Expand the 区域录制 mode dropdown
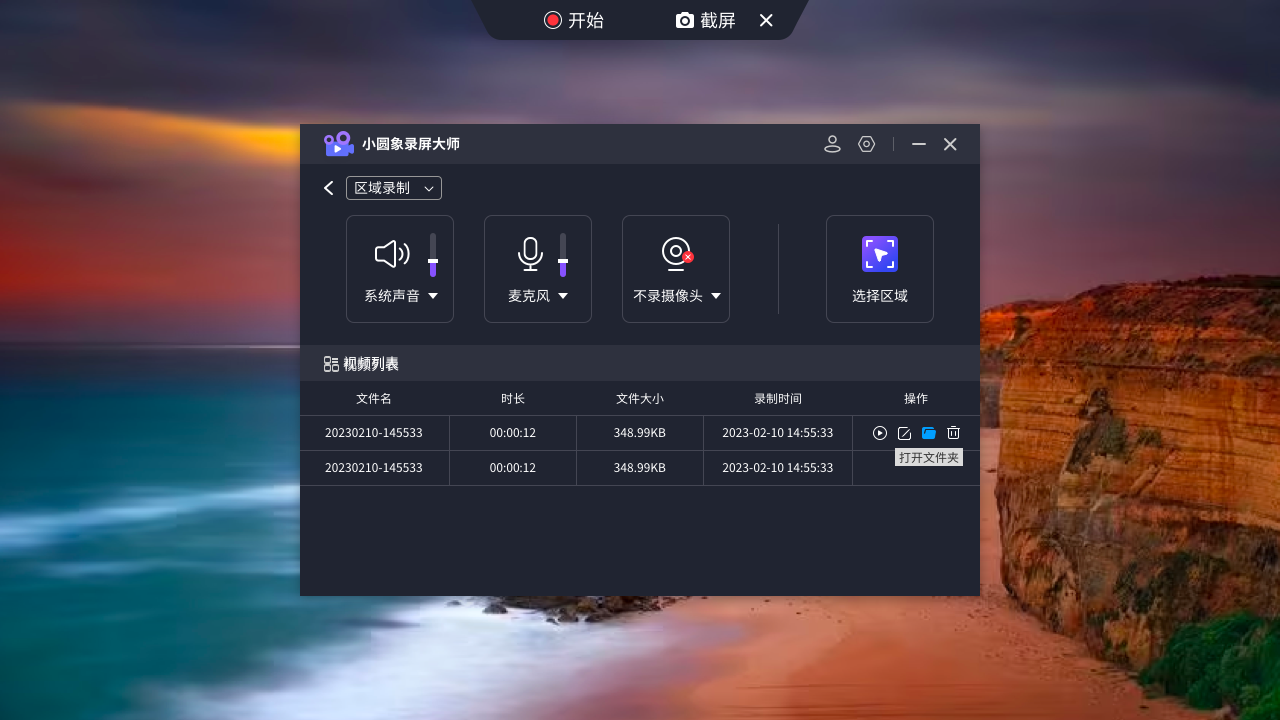The height and width of the screenshot is (720, 1280). coord(394,187)
